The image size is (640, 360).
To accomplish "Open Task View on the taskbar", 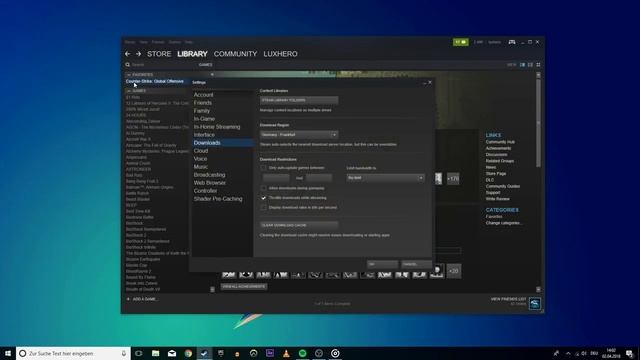I will (x=139, y=353).
